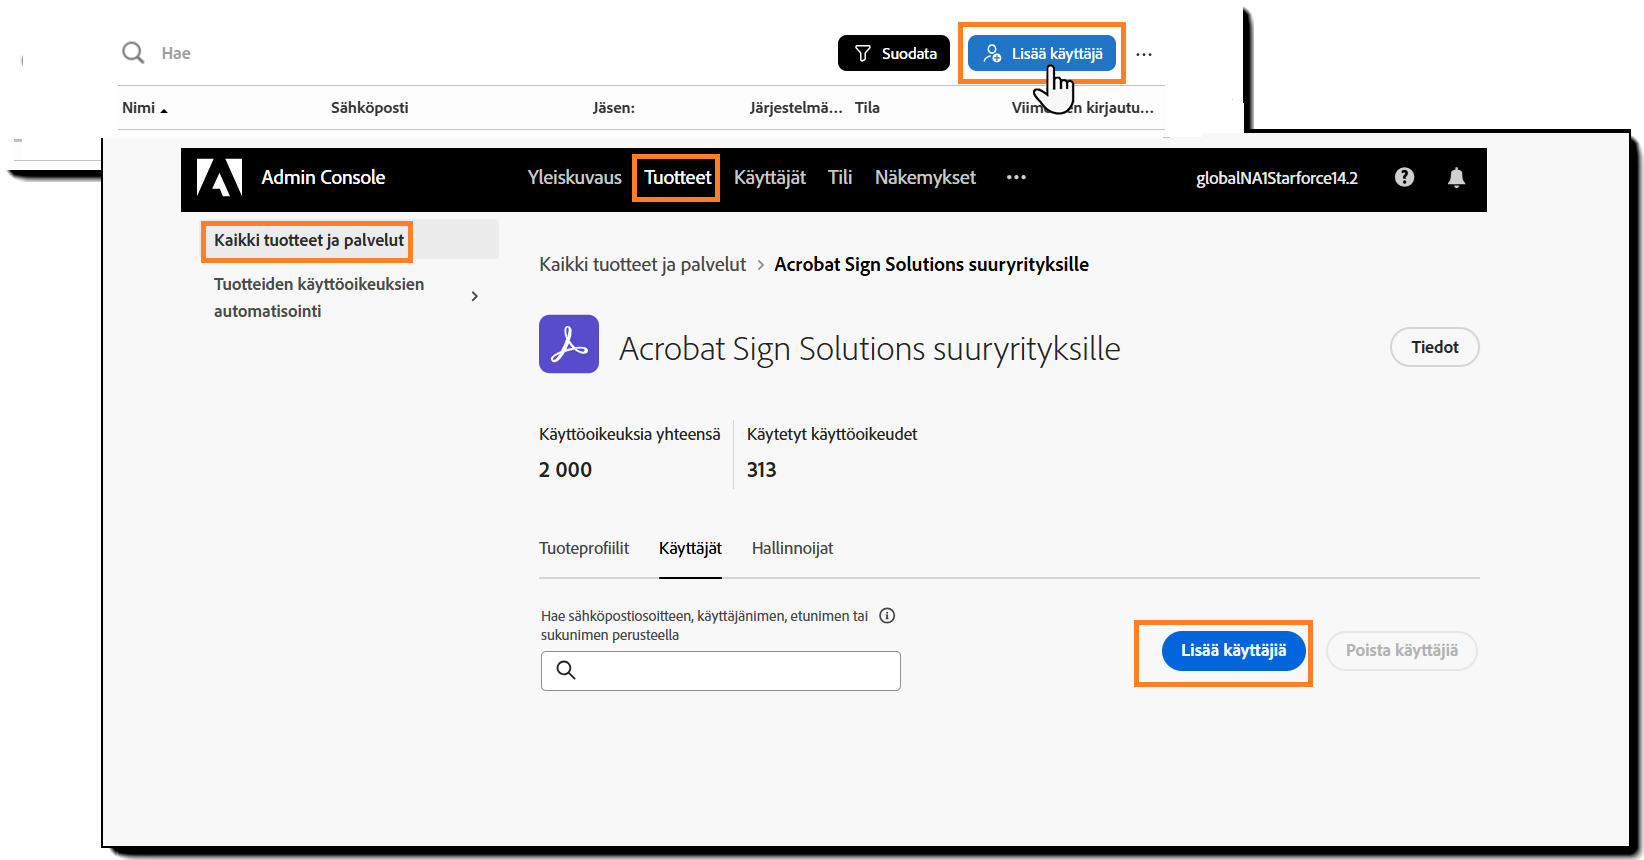Click the Jäsen: column header
Image resolution: width=1644 pixels, height=860 pixels.
click(x=614, y=108)
